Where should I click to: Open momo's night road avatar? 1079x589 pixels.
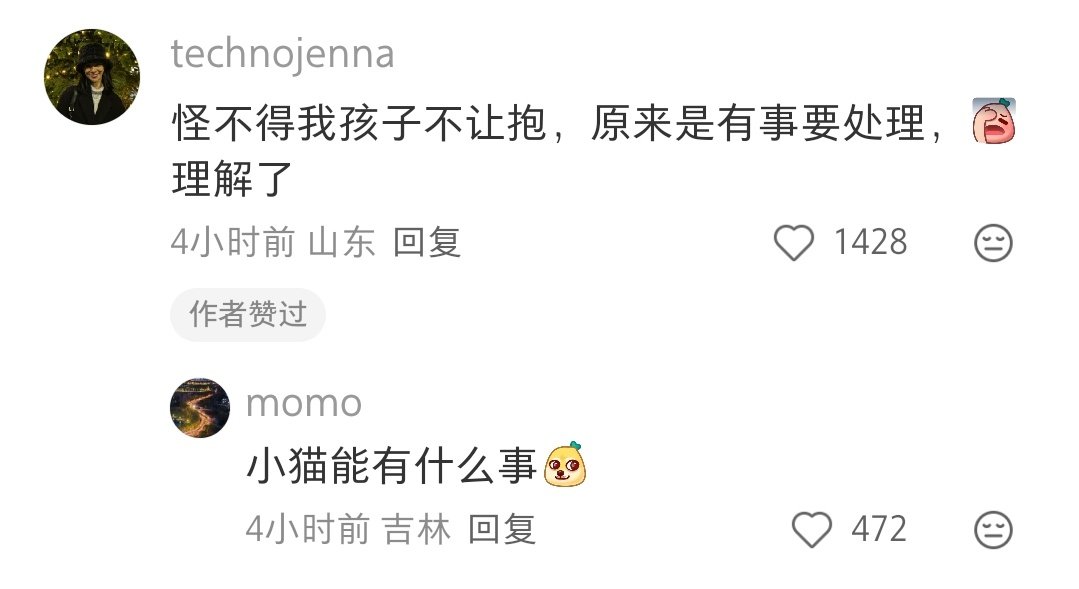pos(200,407)
